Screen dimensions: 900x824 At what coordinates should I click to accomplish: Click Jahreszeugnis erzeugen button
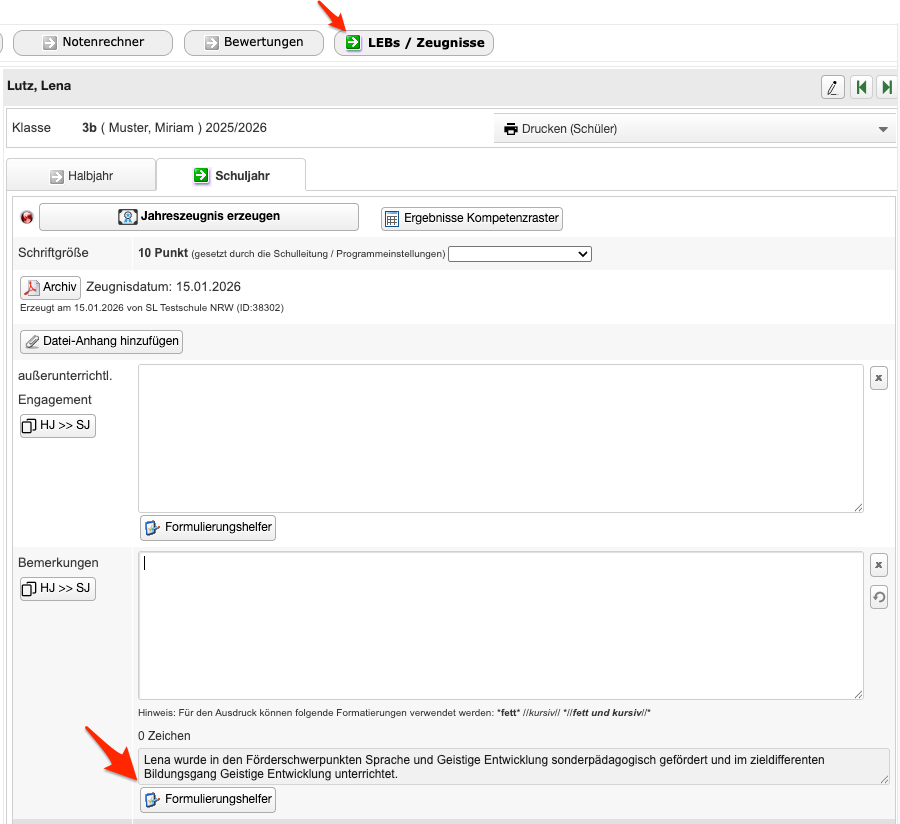pyautogui.click(x=199, y=216)
